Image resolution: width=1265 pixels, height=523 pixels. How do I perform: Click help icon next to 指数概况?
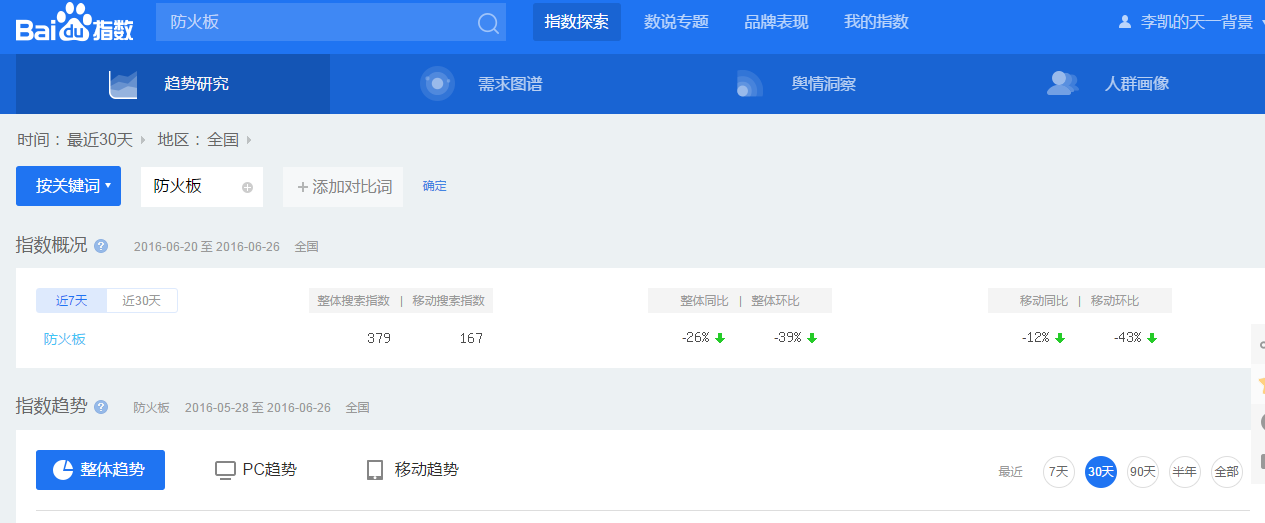click(101, 246)
